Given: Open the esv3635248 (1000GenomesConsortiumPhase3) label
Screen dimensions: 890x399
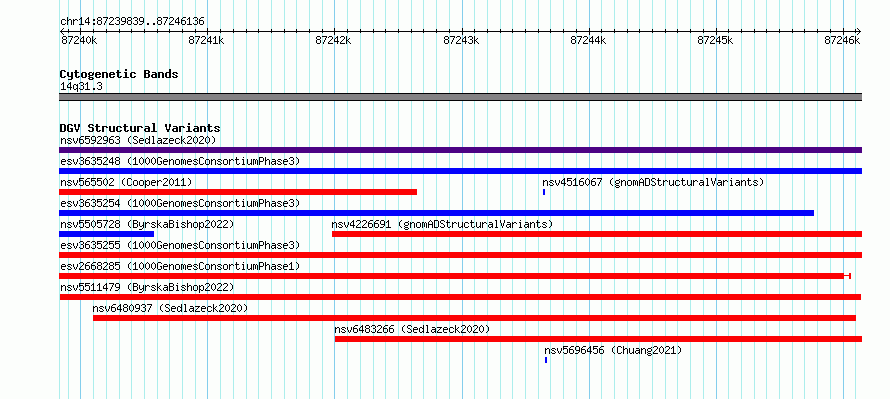Looking at the screenshot, I should (x=180, y=161).
